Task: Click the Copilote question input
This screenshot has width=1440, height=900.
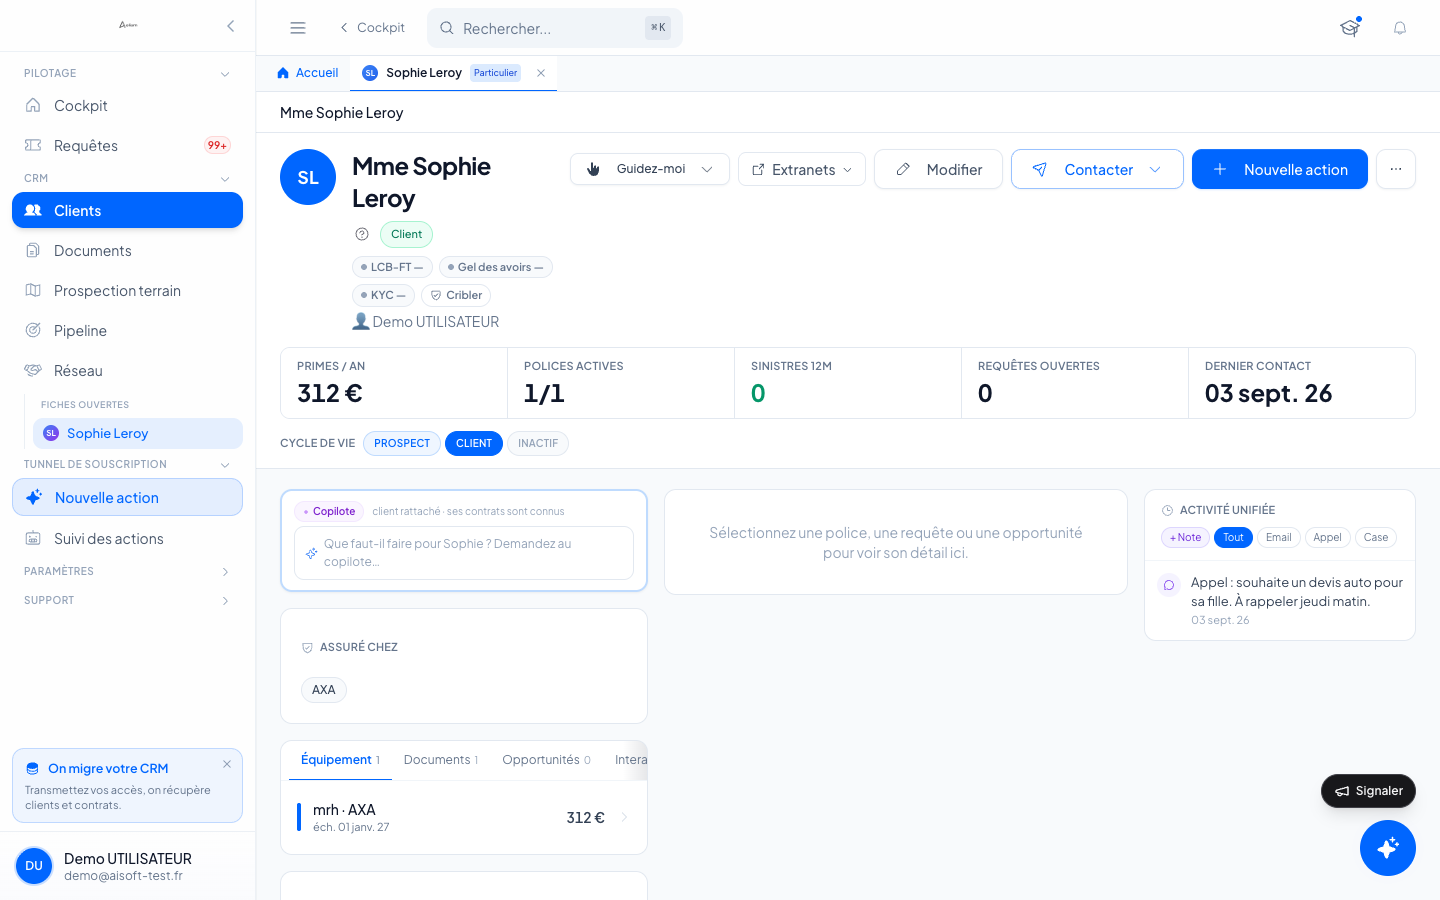Action: click(464, 553)
